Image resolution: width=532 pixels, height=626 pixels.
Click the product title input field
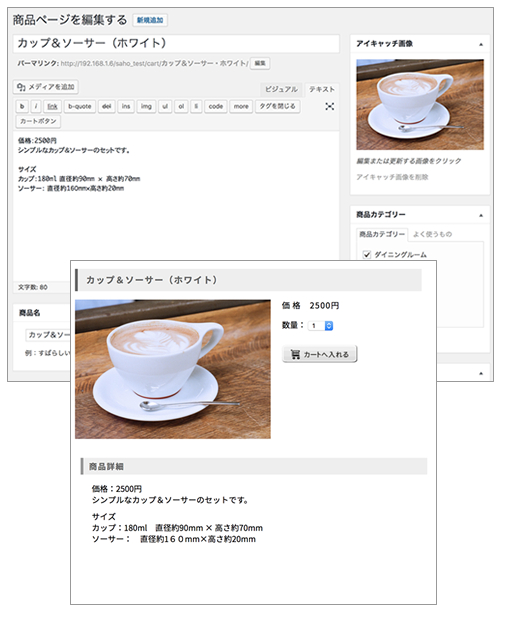(176, 44)
